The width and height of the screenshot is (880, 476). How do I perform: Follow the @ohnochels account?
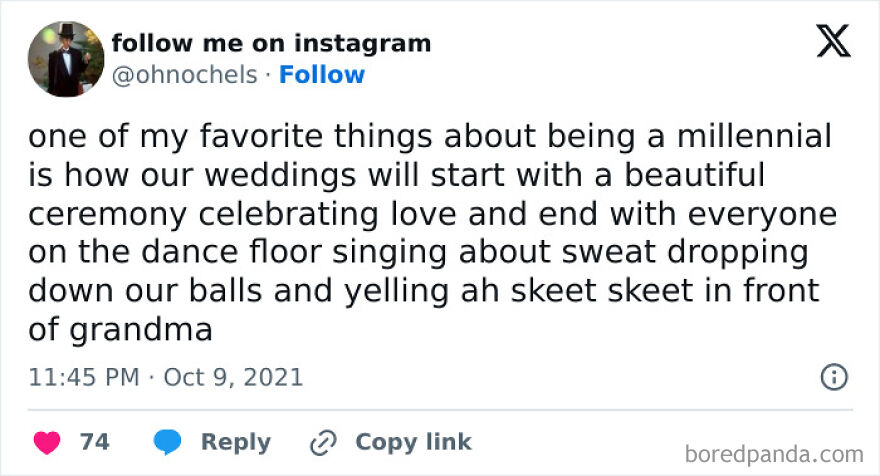(x=322, y=75)
